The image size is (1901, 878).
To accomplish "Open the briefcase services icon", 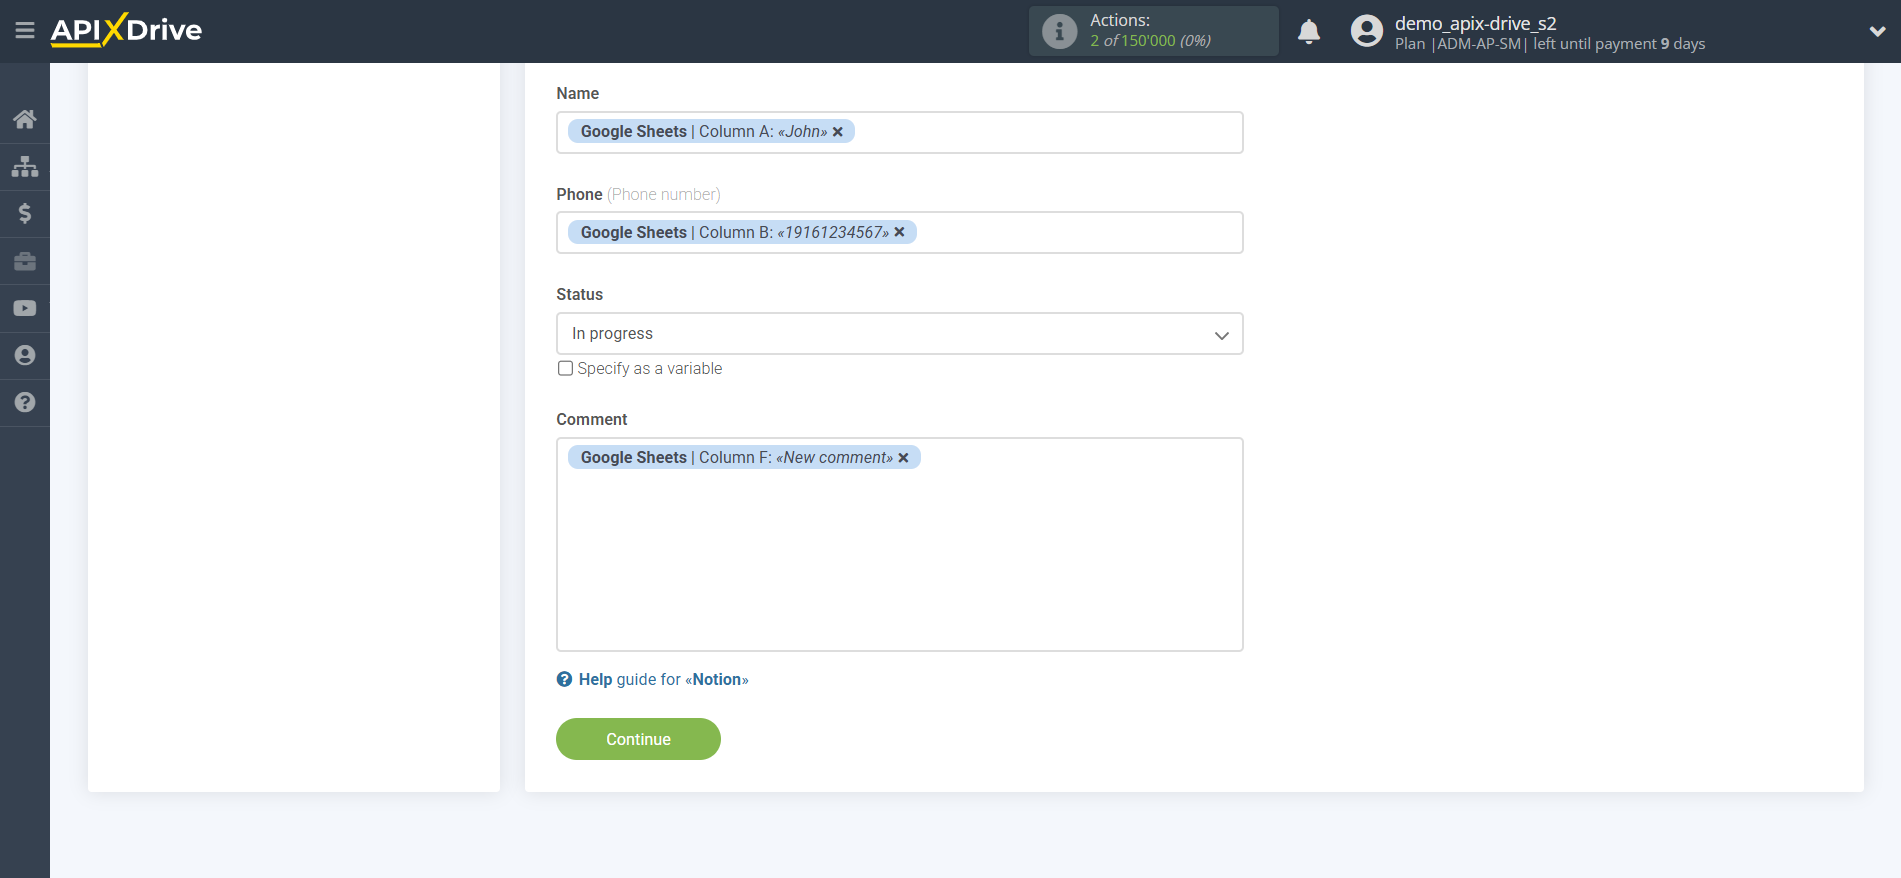I will tap(25, 261).
